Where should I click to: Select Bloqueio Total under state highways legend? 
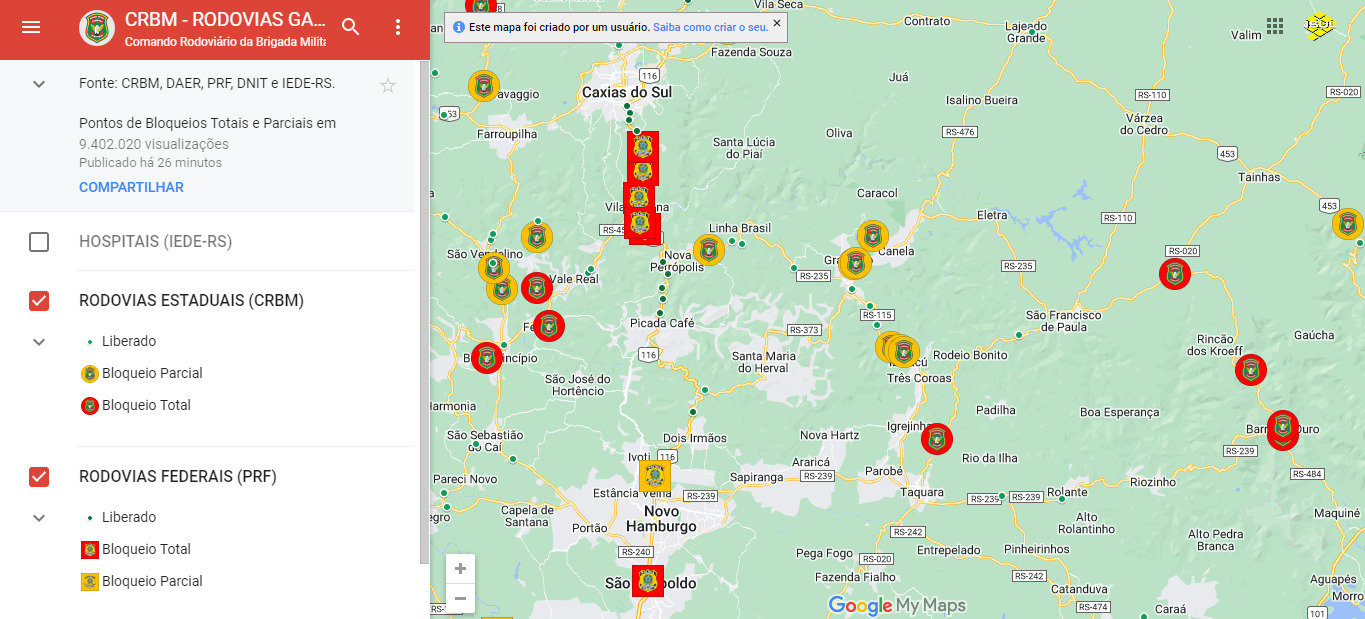pyautogui.click(x=146, y=405)
